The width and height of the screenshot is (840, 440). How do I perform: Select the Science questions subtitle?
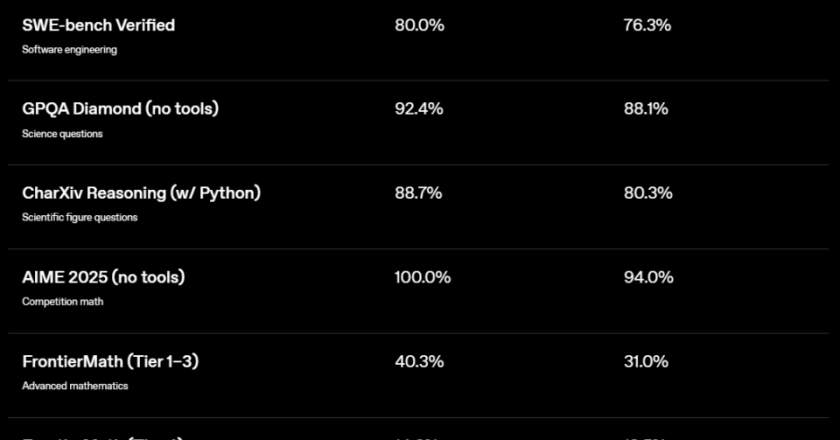tap(62, 133)
